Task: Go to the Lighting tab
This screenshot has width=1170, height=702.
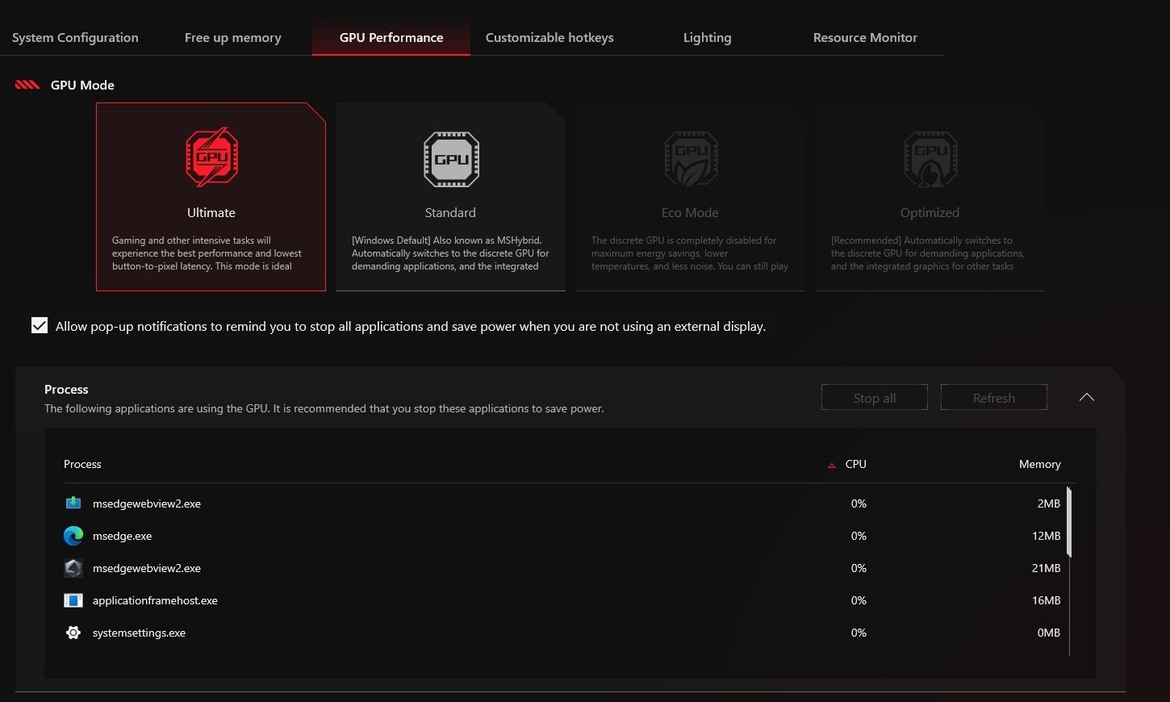Action: point(707,37)
